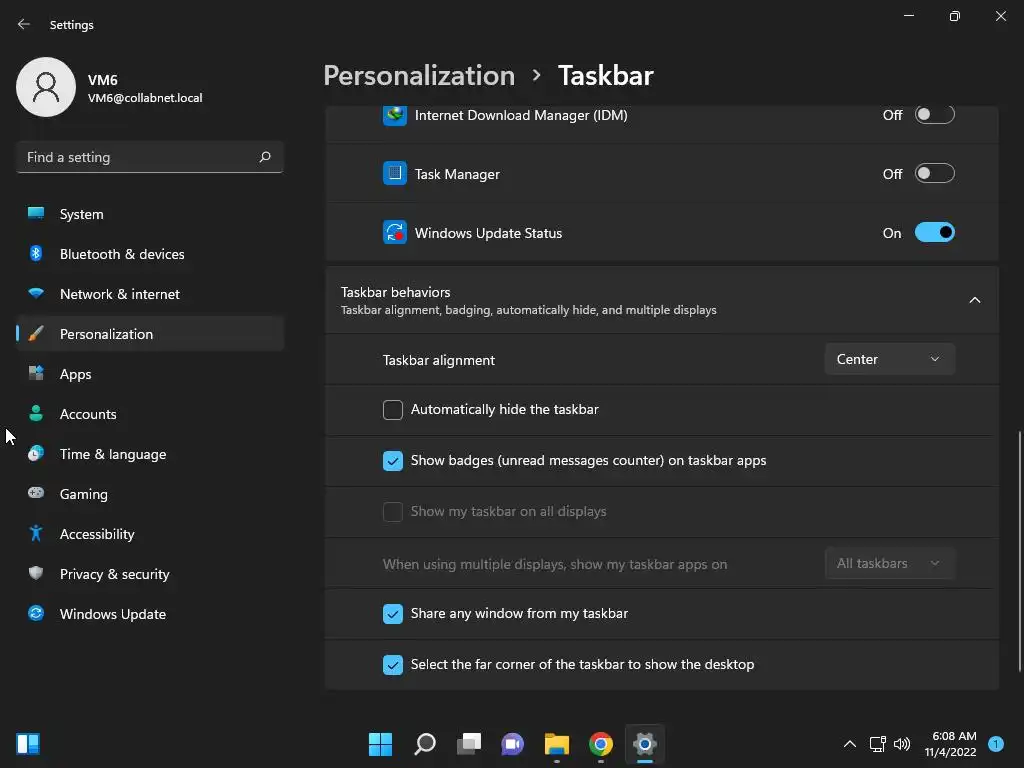Disable the Windows Update Status toggle
This screenshot has height=768, width=1024.
click(x=934, y=233)
